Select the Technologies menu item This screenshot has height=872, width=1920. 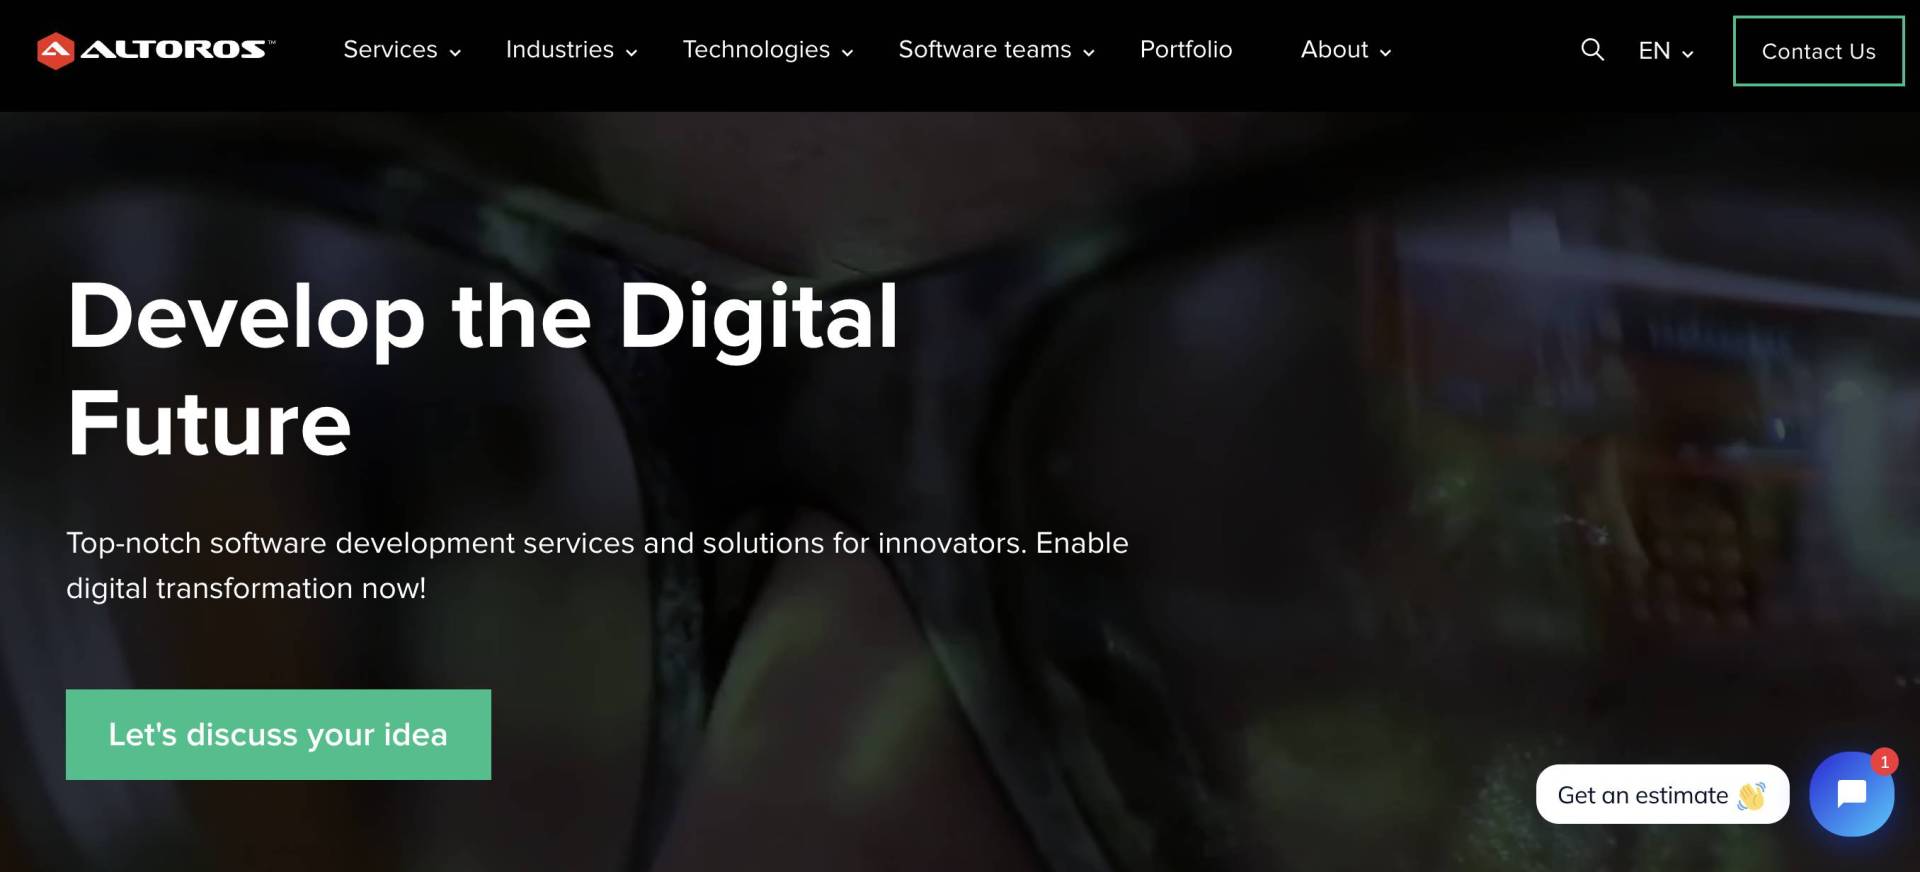point(756,50)
